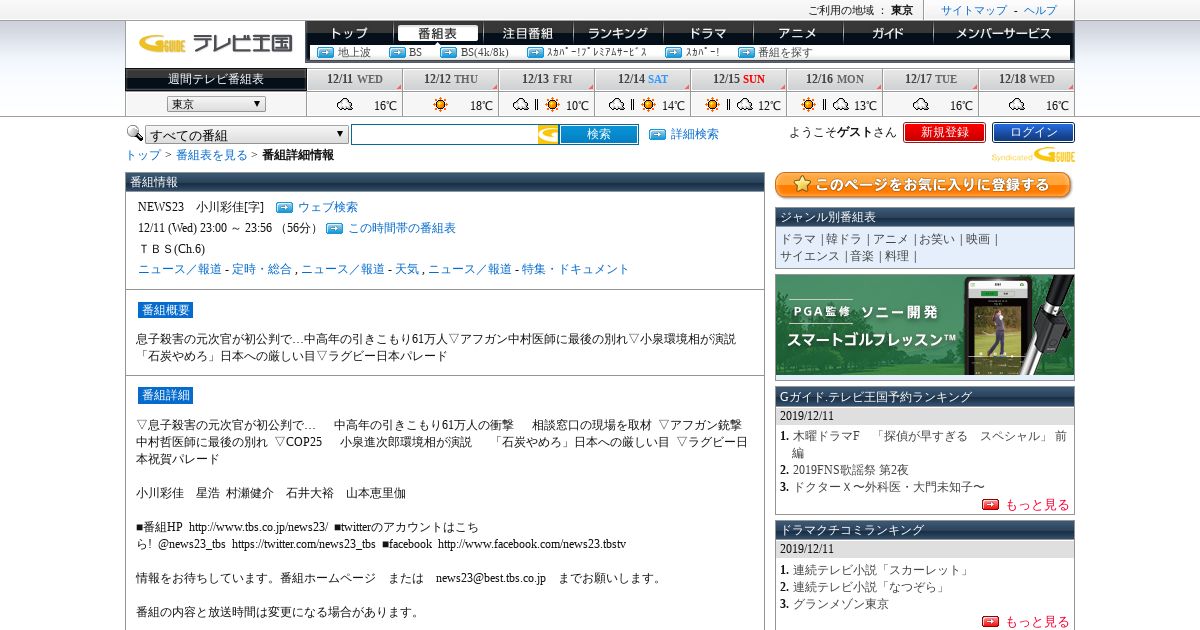
Task: Open the ガイド navigation tab
Action: [x=888, y=33]
